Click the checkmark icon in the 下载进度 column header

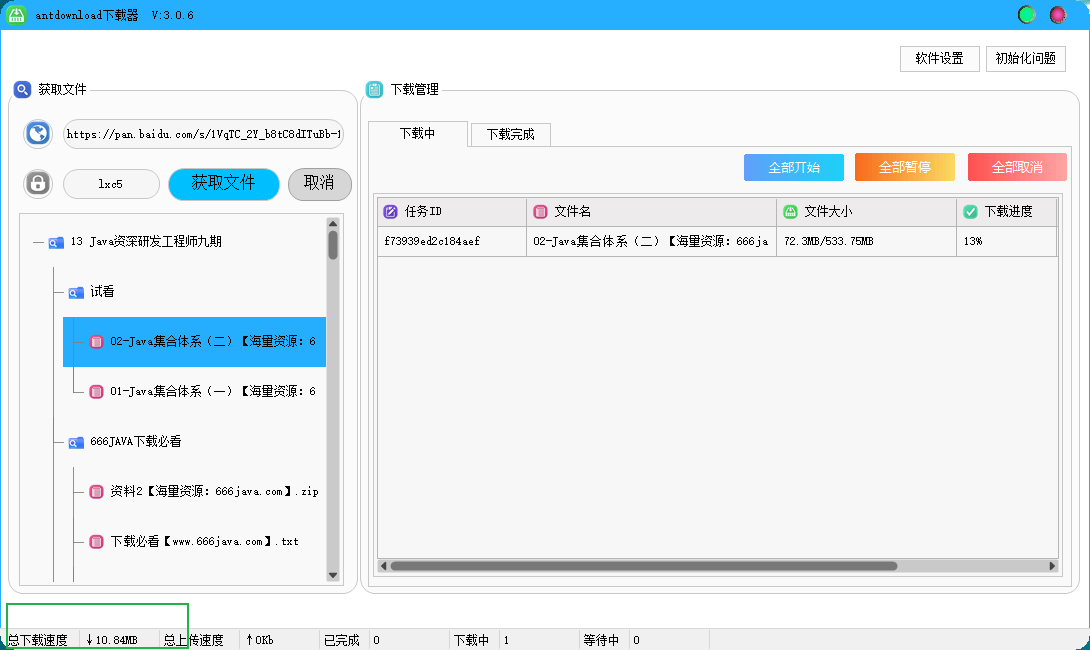[x=967, y=212]
